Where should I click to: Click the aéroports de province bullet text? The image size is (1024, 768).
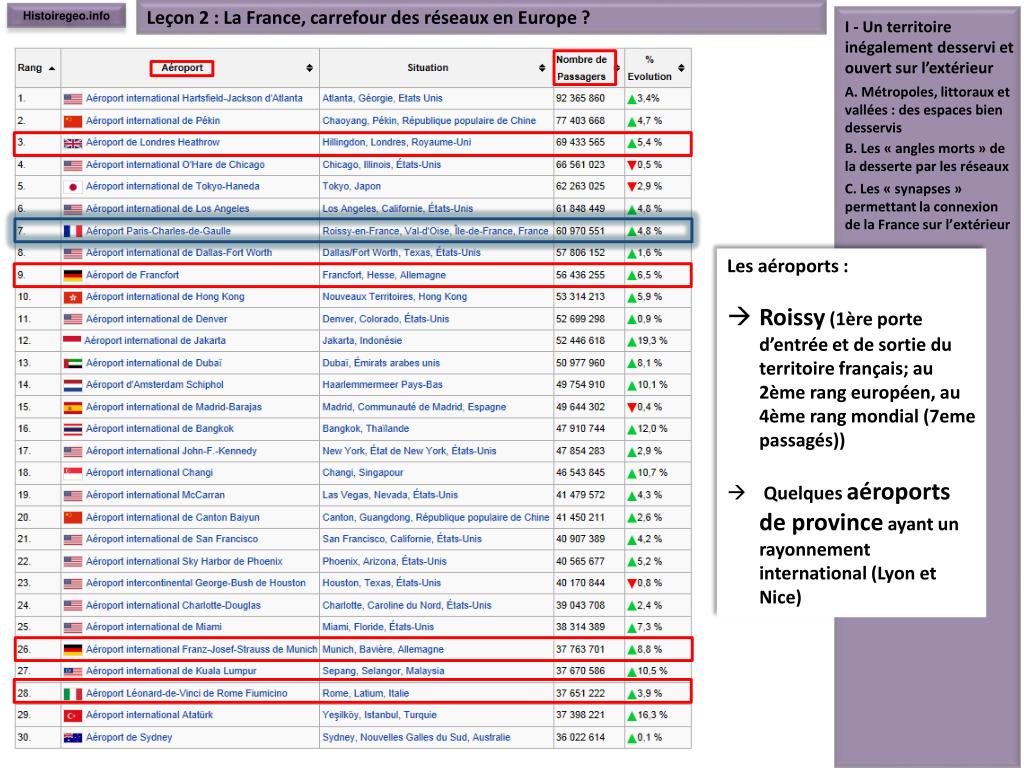point(858,543)
